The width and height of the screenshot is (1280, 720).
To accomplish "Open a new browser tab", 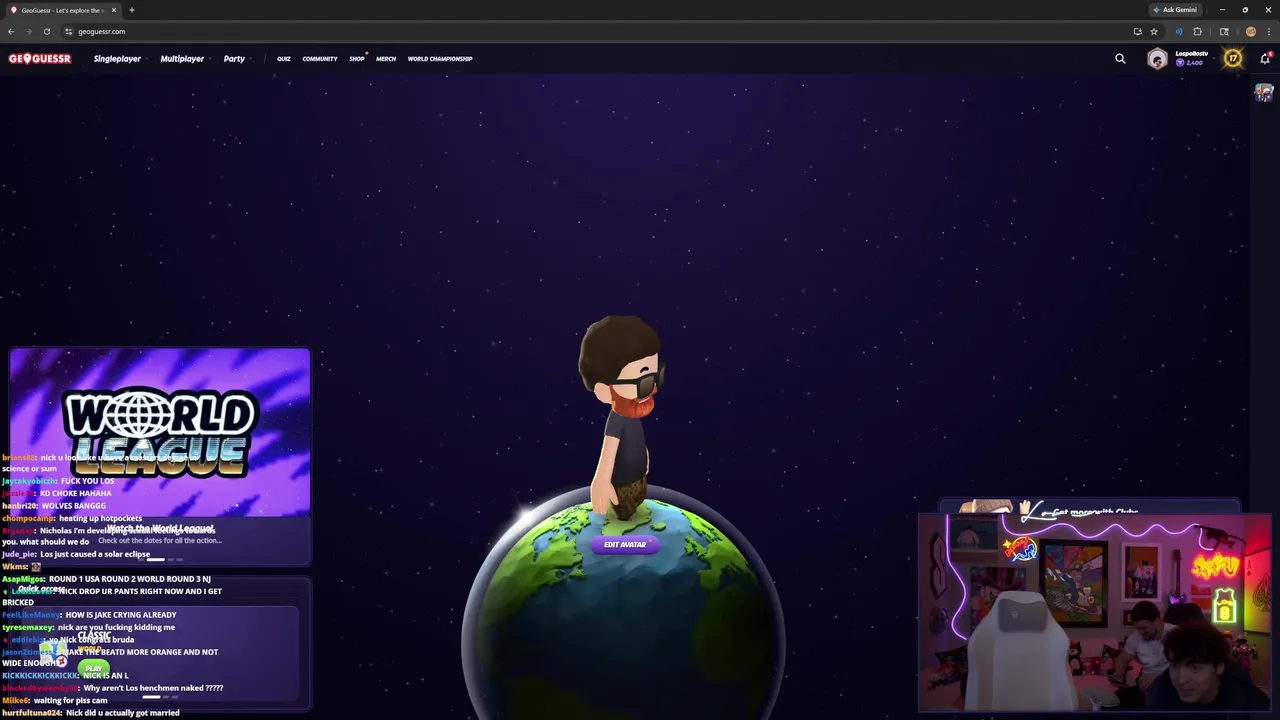I will tap(131, 10).
